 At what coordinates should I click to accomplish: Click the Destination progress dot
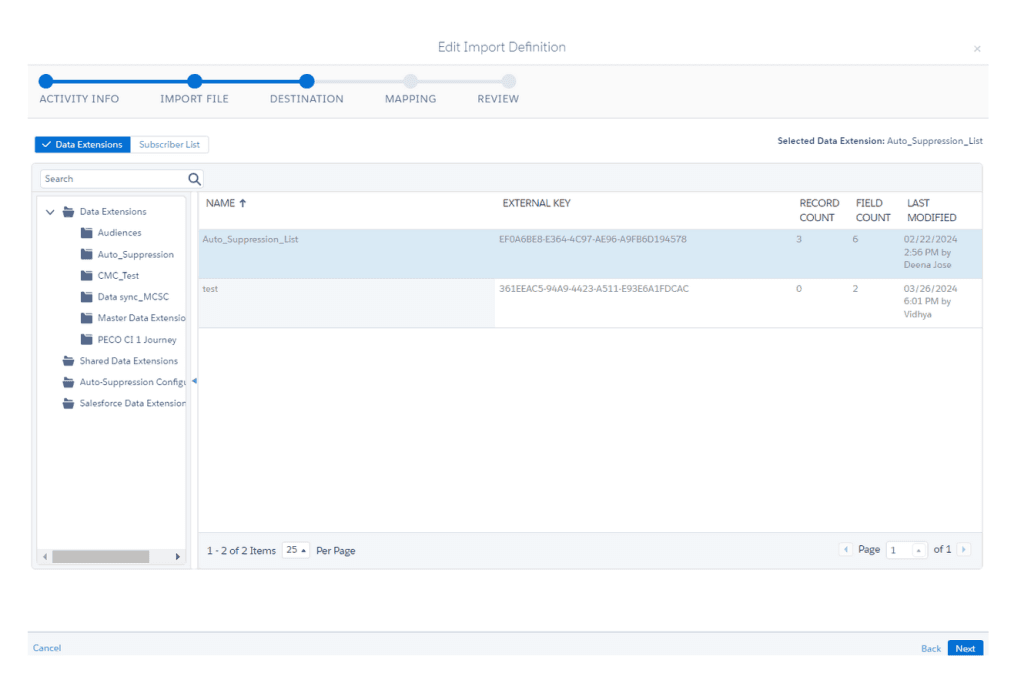(x=307, y=81)
